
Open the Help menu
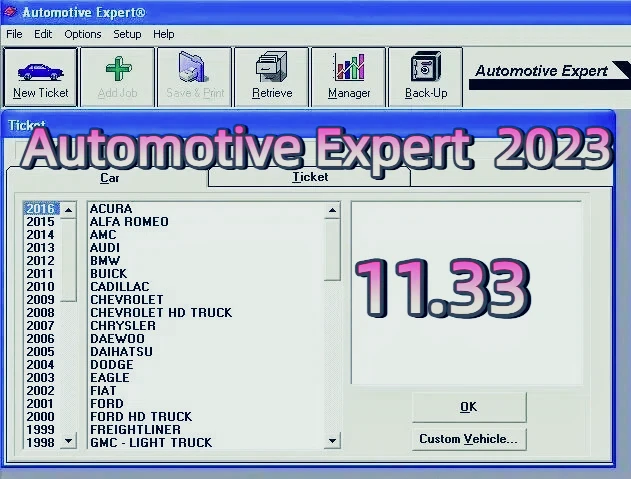[163, 34]
